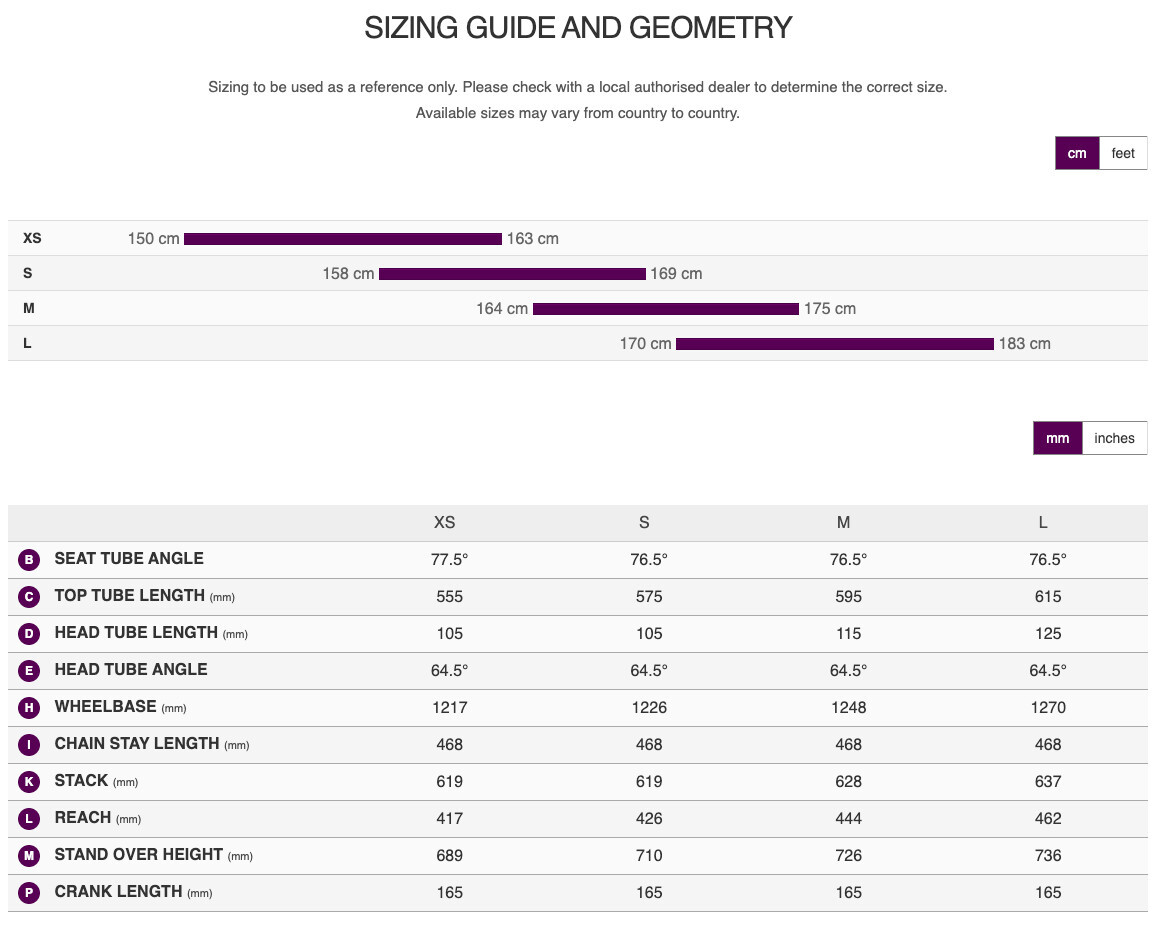
Task: Click the D icon for Head Tube Length
Action: (29, 633)
